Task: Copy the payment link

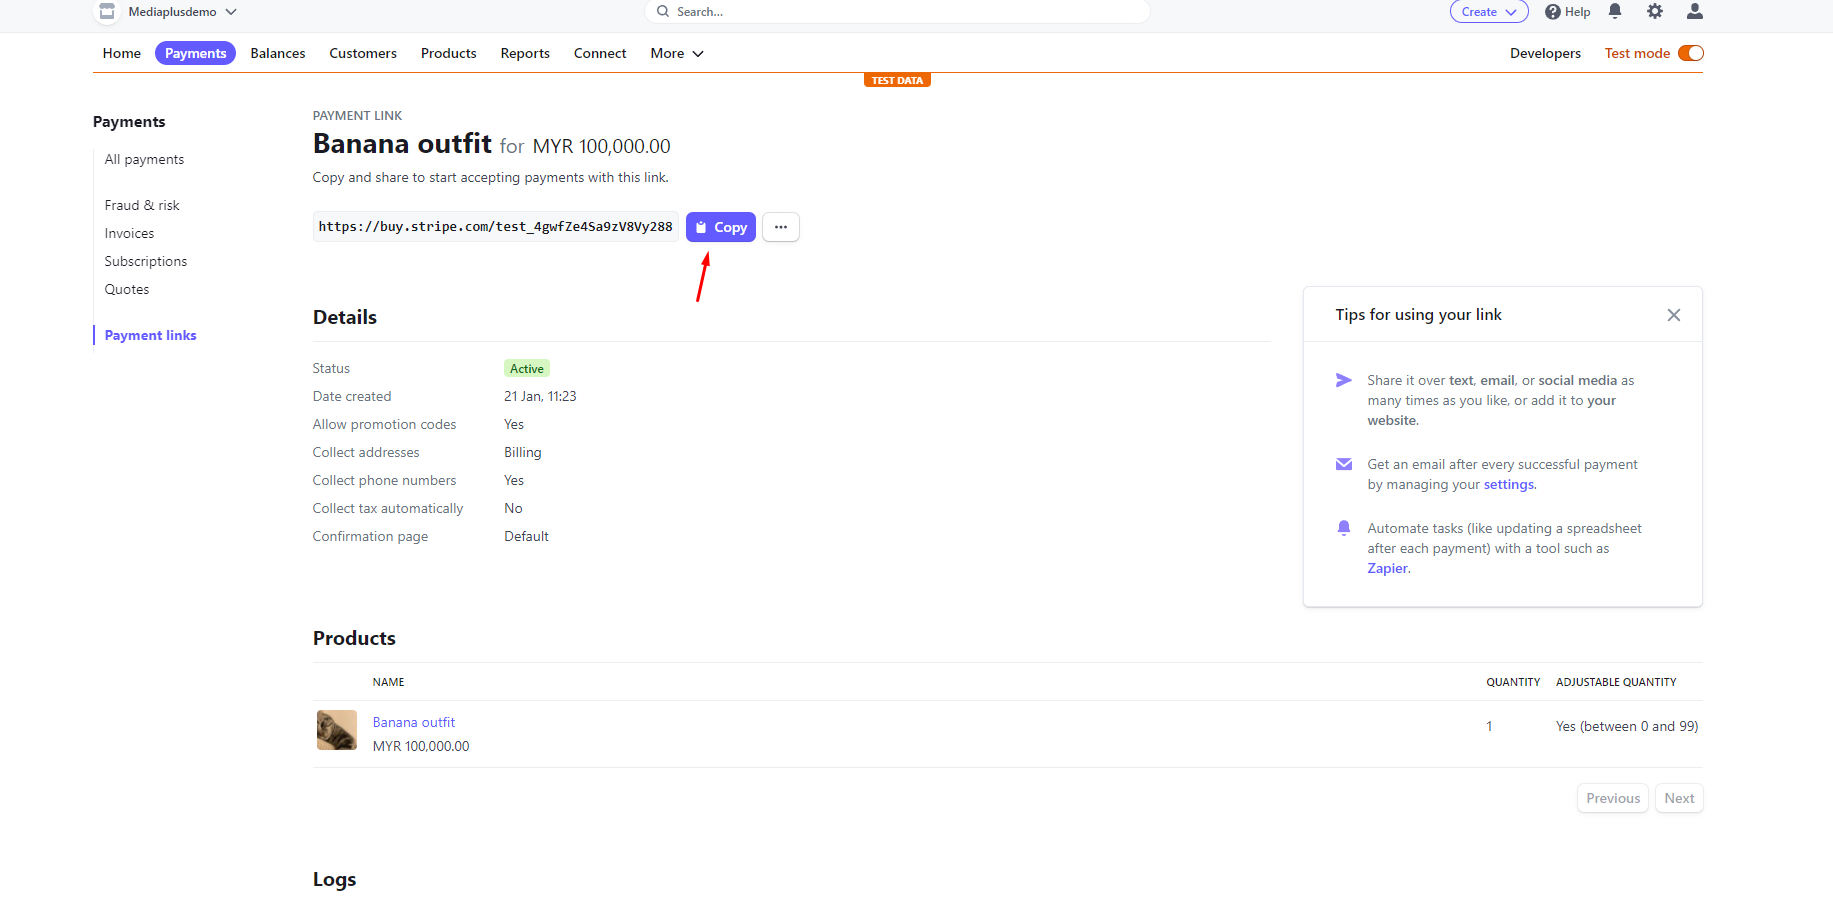Action: click(x=721, y=227)
